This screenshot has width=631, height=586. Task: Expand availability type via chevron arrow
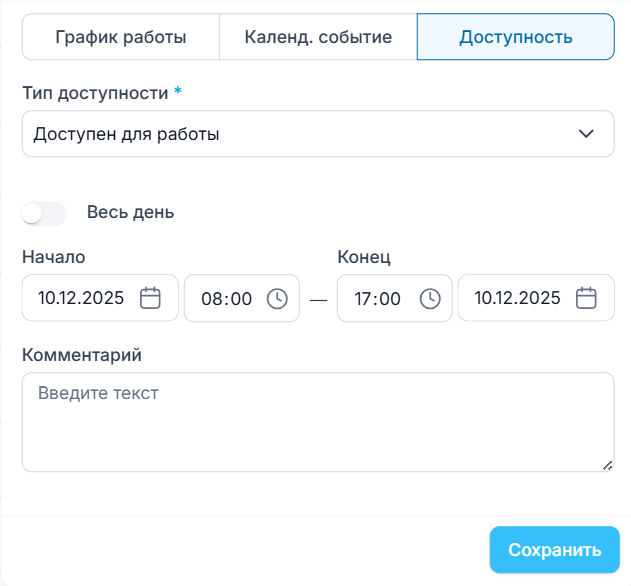pos(587,134)
